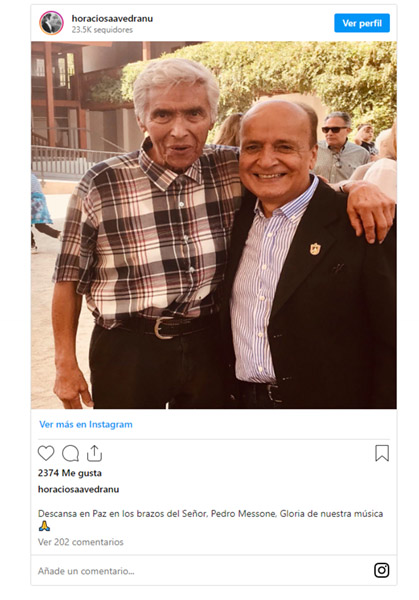Screen dimensions: 419x600
Task: Save post with the bookmark icon
Action: click(382, 453)
